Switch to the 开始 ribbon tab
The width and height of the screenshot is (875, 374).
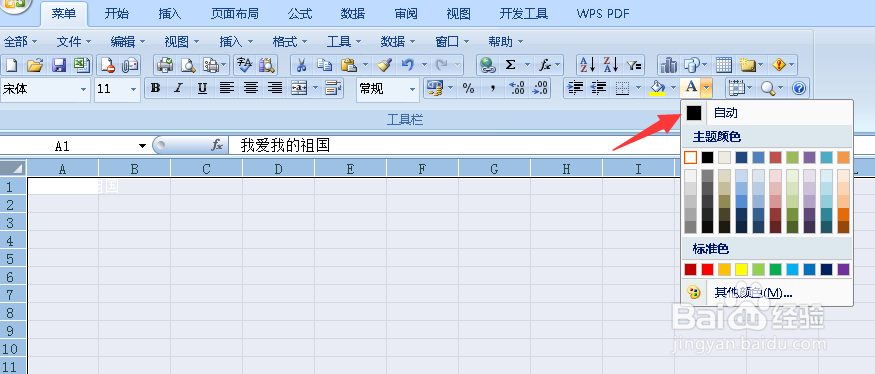click(x=117, y=13)
